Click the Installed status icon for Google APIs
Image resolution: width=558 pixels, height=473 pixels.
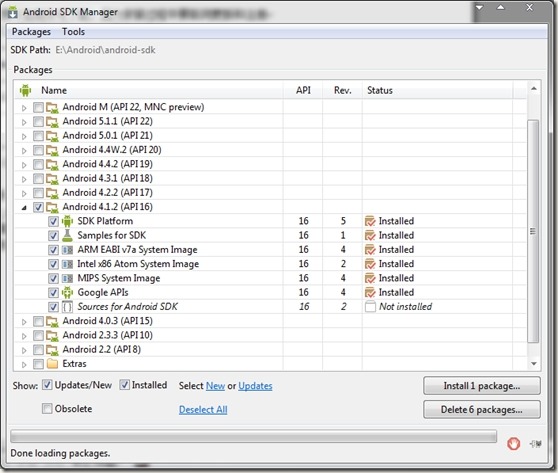(x=370, y=293)
